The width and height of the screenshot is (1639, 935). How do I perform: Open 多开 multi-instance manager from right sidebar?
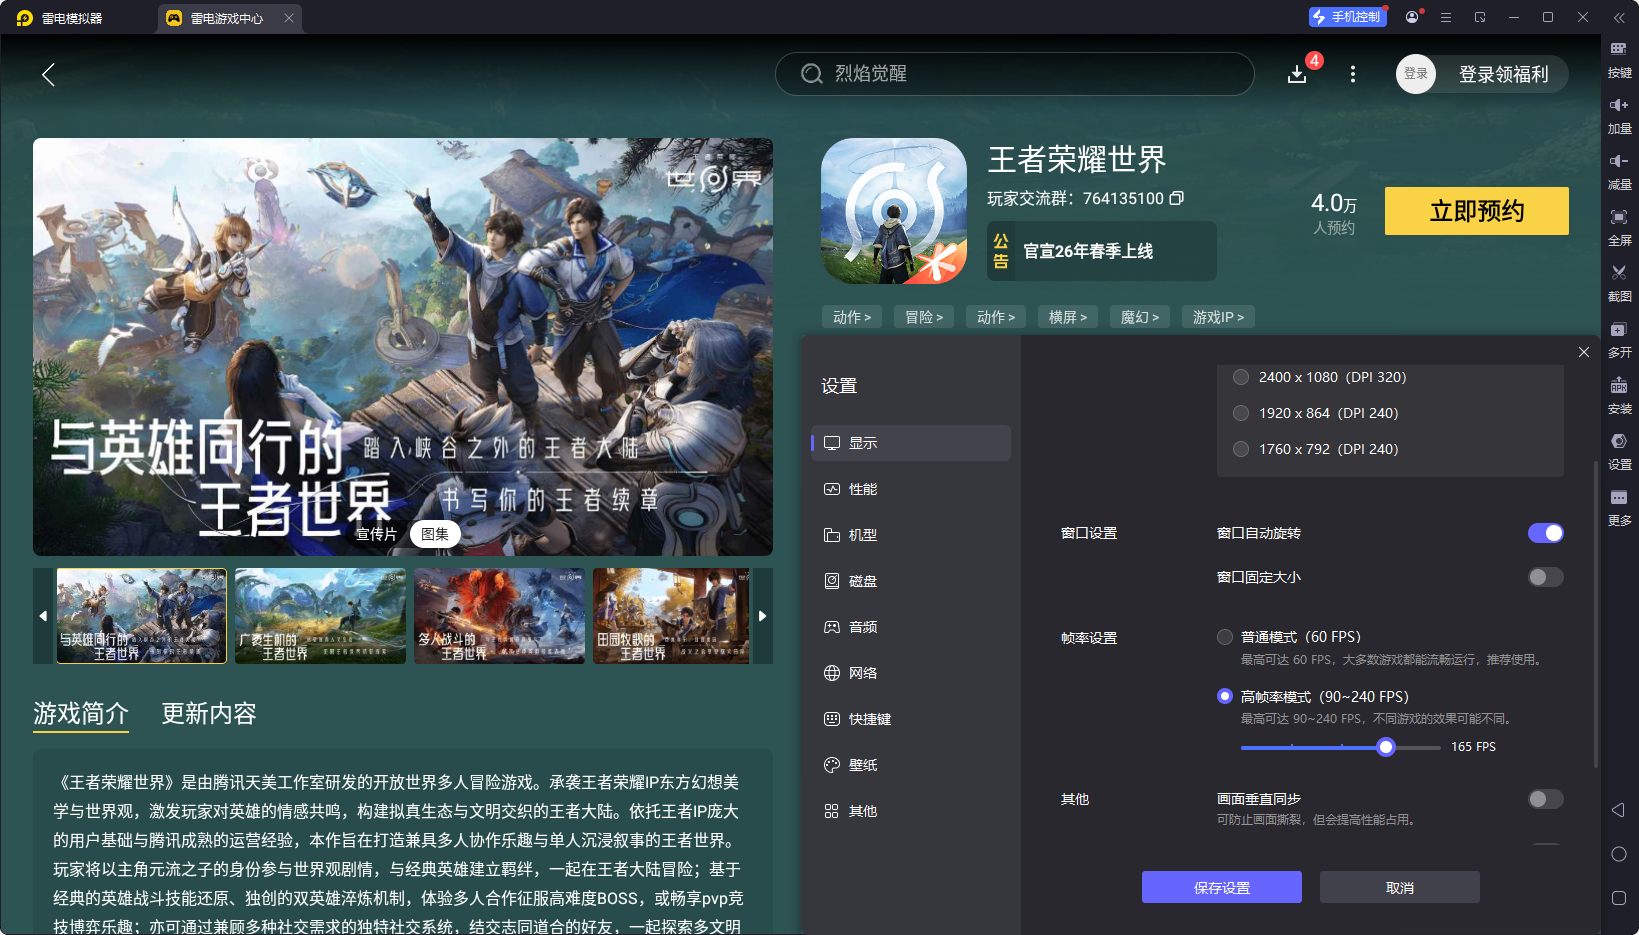(x=1621, y=339)
